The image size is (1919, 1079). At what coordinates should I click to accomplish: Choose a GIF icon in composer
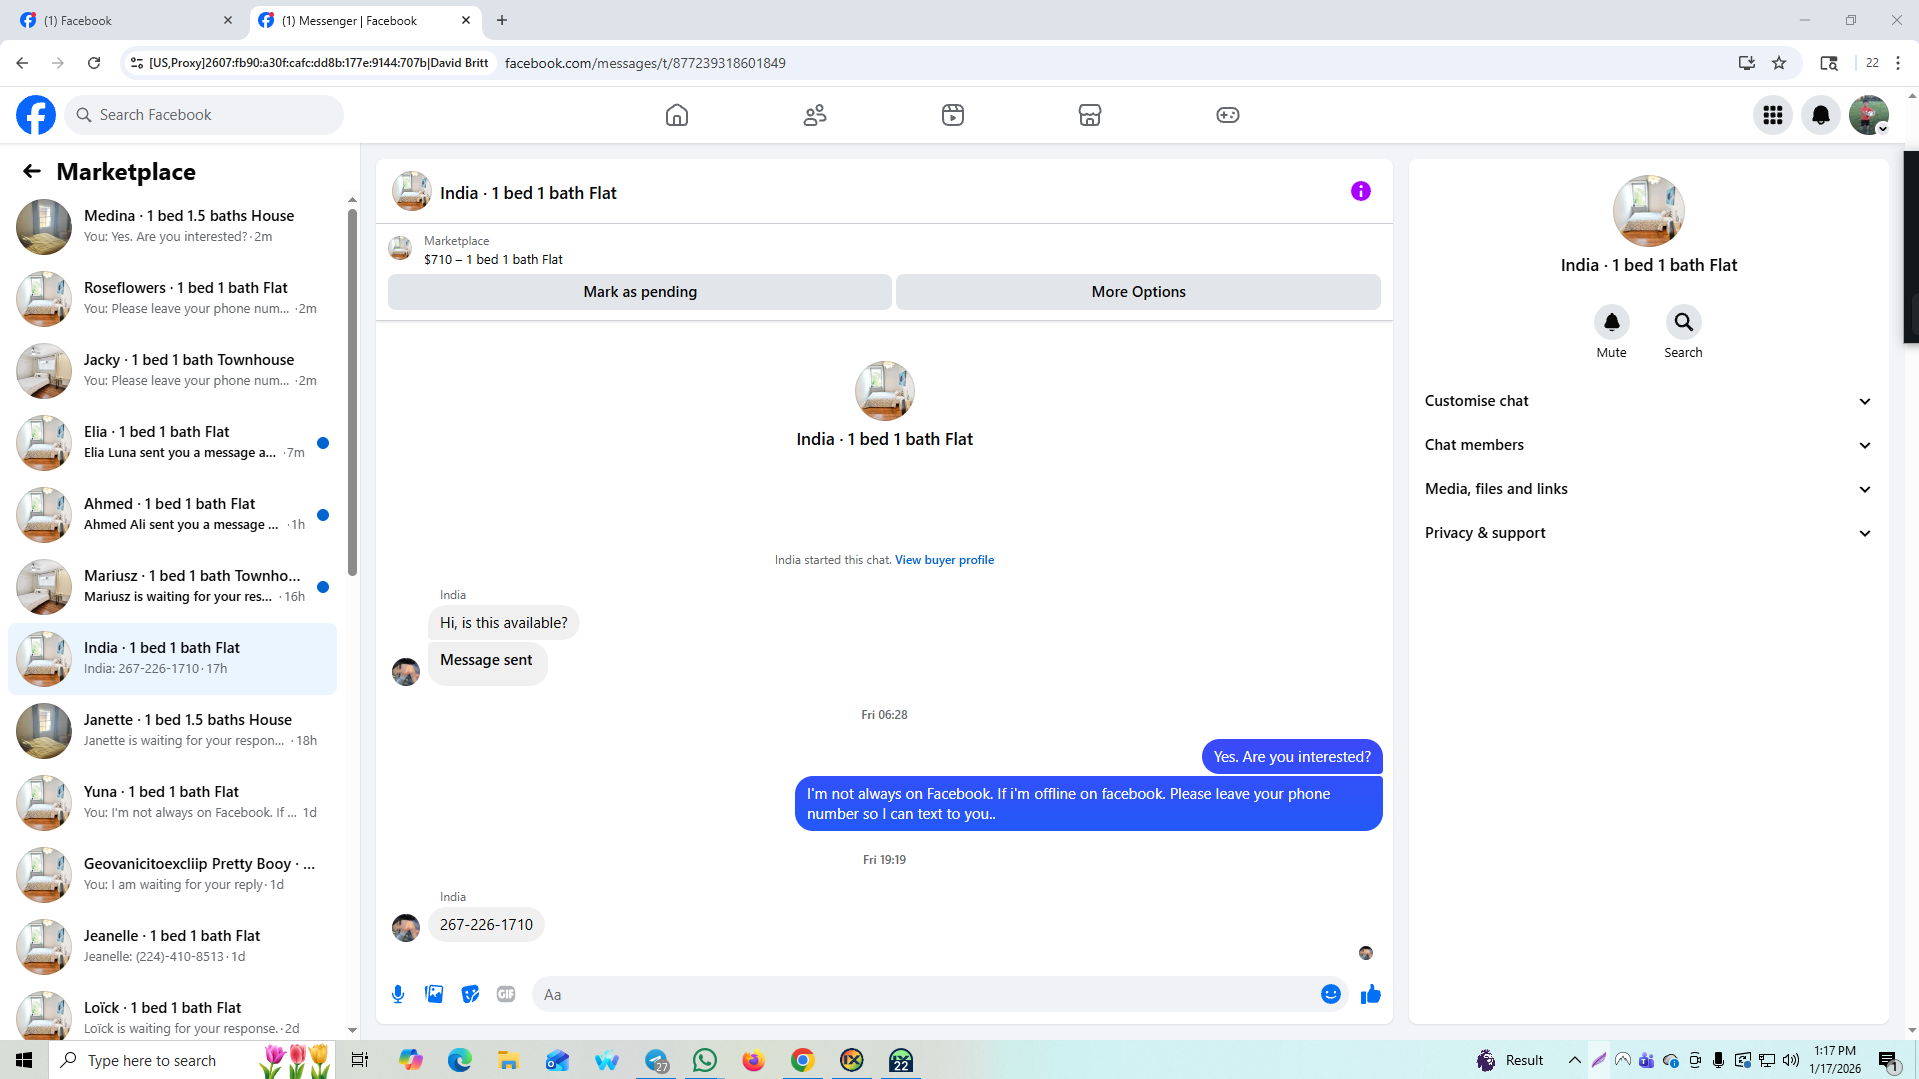(x=506, y=994)
